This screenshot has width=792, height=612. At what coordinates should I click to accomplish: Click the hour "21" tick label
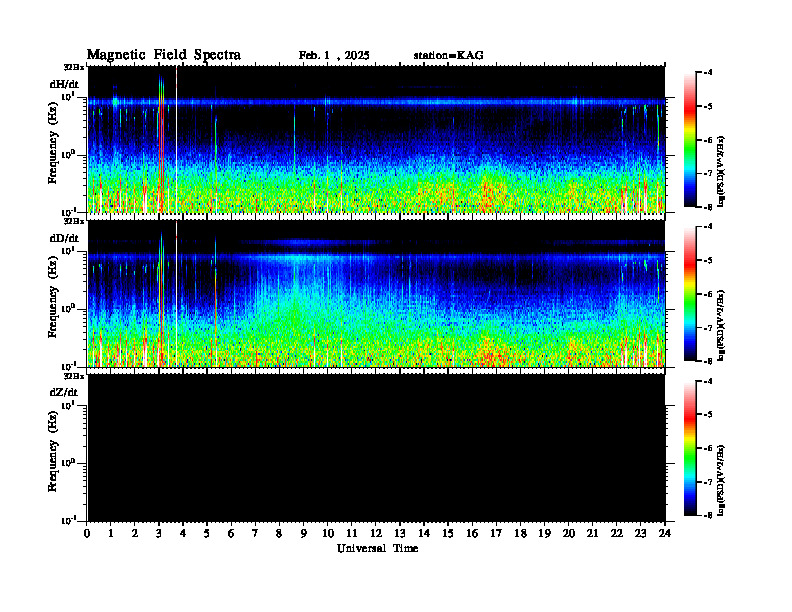pos(592,533)
